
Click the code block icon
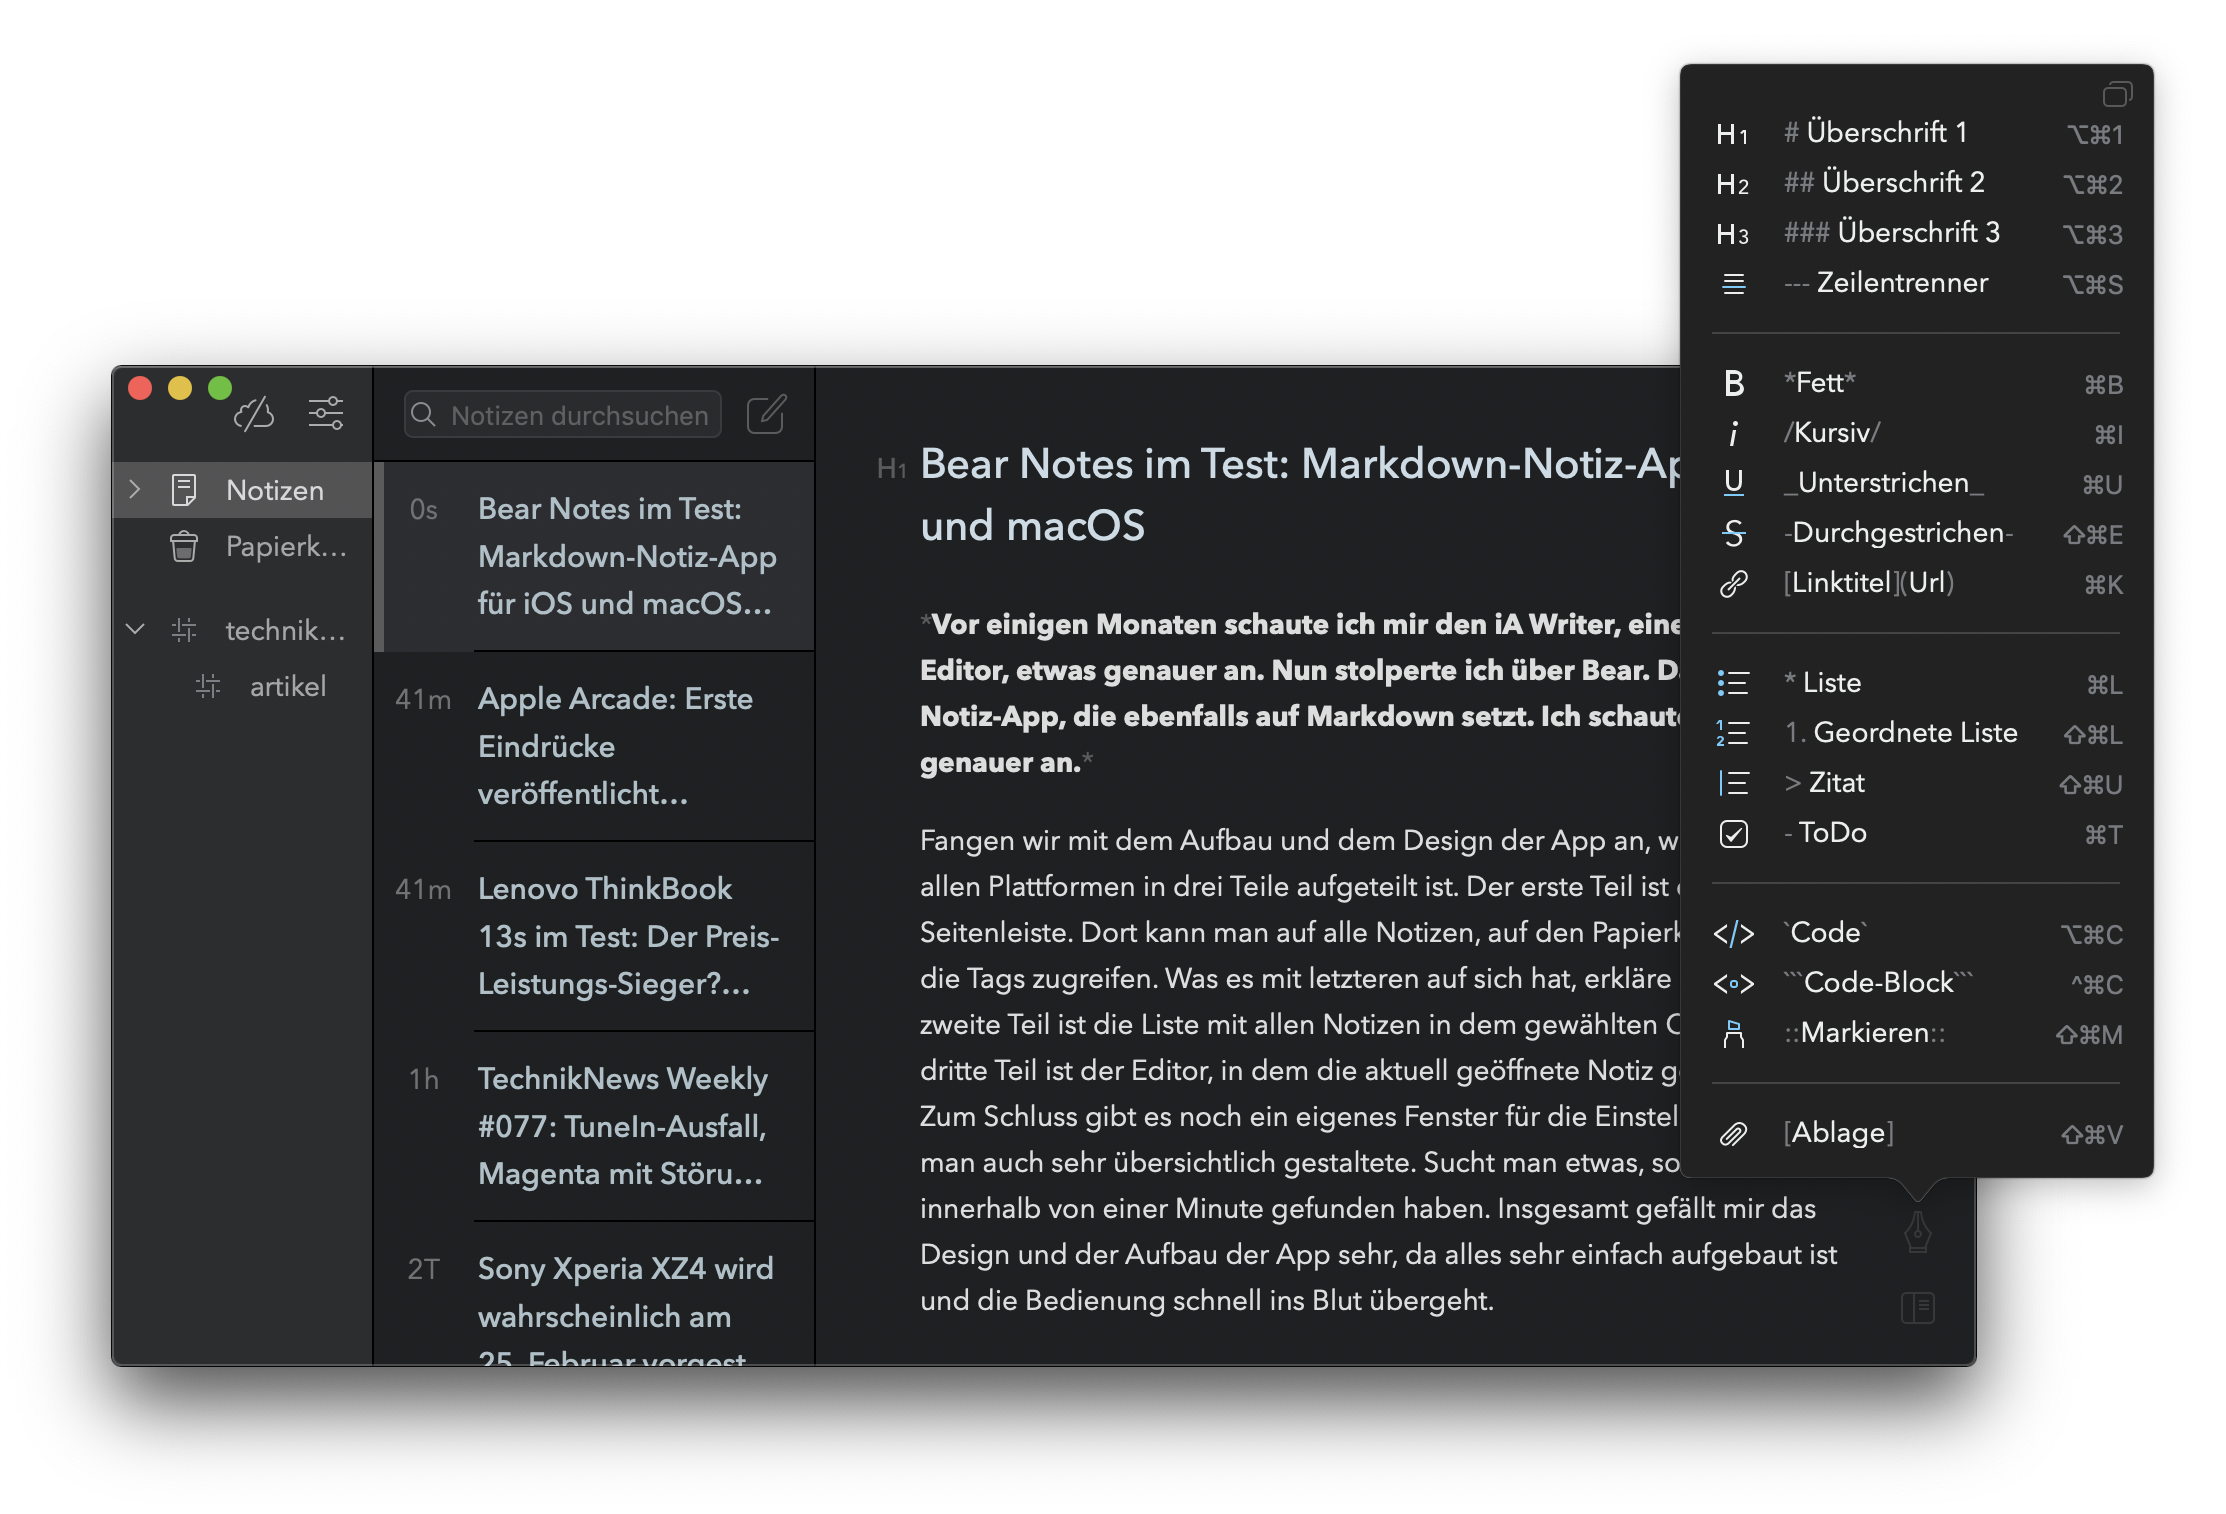[1733, 984]
